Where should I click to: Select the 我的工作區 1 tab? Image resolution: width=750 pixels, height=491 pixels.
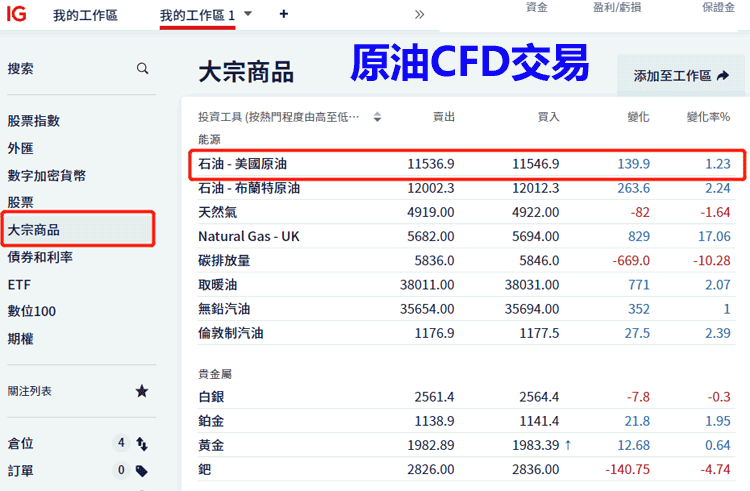pyautogui.click(x=197, y=15)
